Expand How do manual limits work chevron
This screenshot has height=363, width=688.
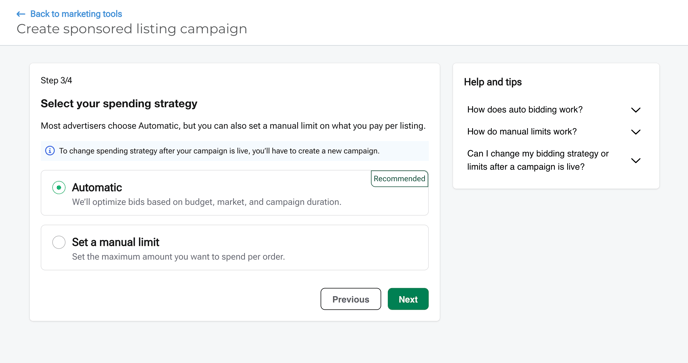tap(635, 132)
